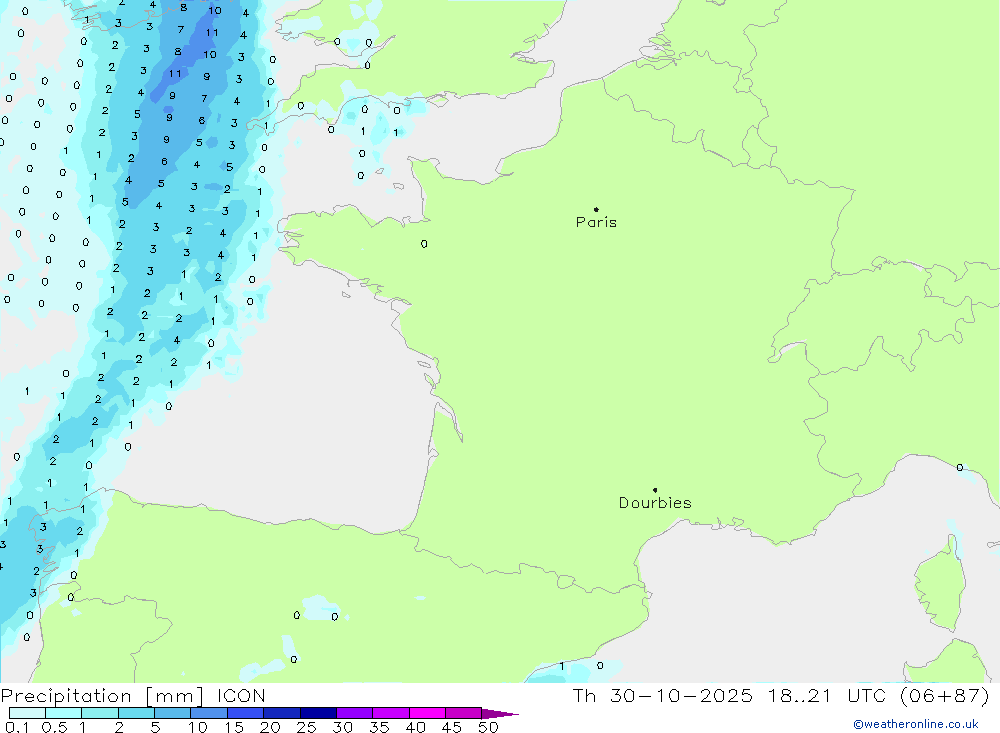Click the word 'ICON' model name
The height and width of the screenshot is (733, 1000).
pyautogui.click(x=241, y=695)
